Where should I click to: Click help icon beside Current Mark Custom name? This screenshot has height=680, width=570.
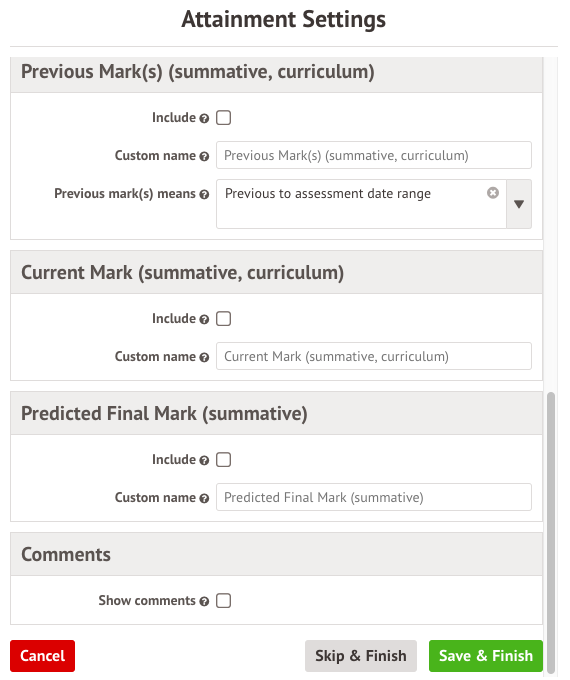204,357
